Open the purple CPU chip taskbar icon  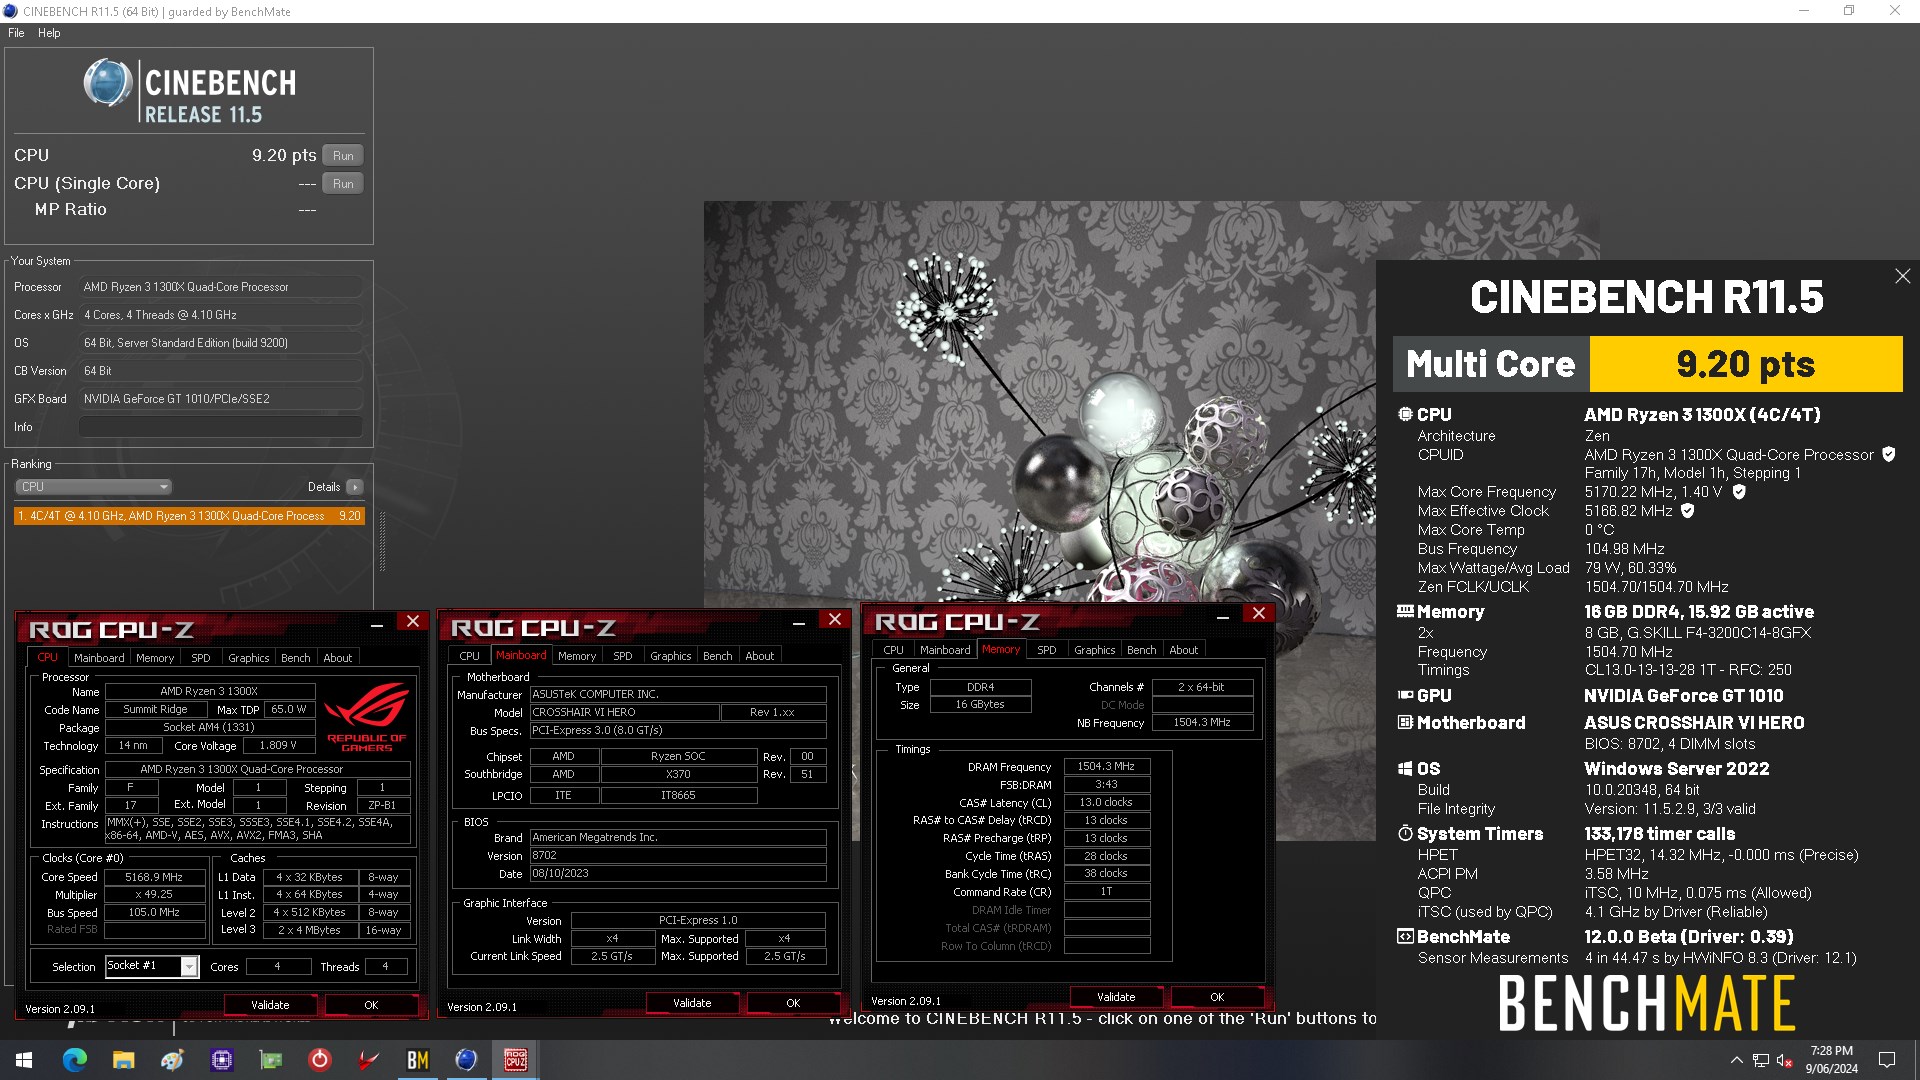click(x=221, y=1060)
